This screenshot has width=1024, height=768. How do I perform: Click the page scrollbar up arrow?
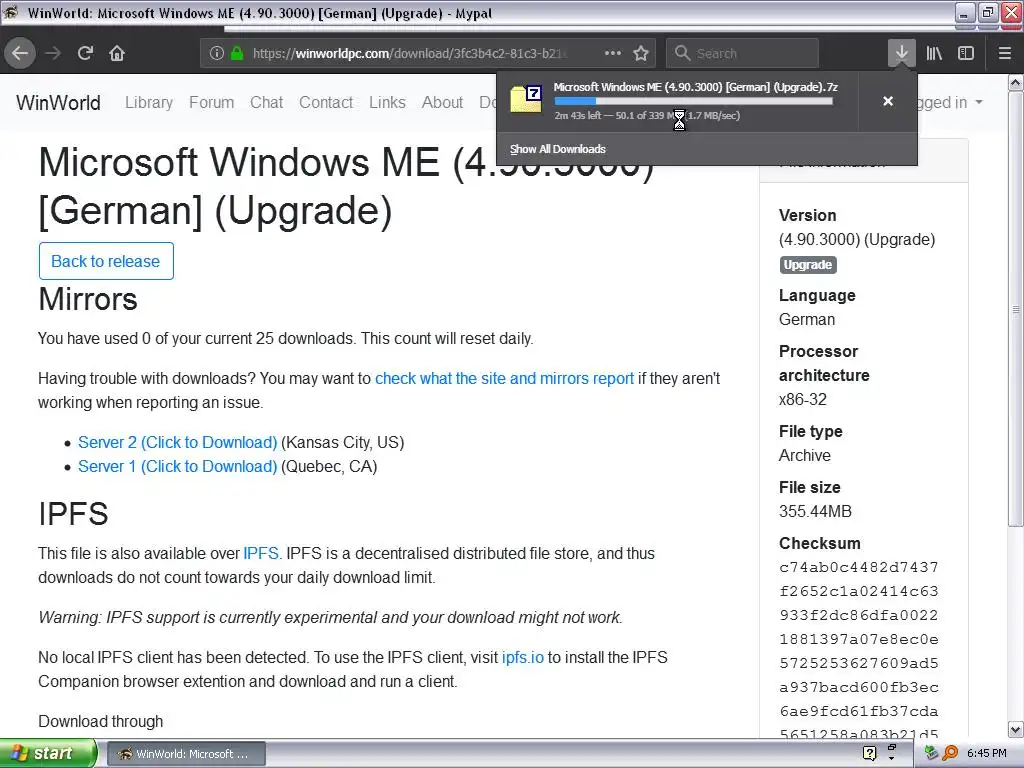(x=1016, y=82)
